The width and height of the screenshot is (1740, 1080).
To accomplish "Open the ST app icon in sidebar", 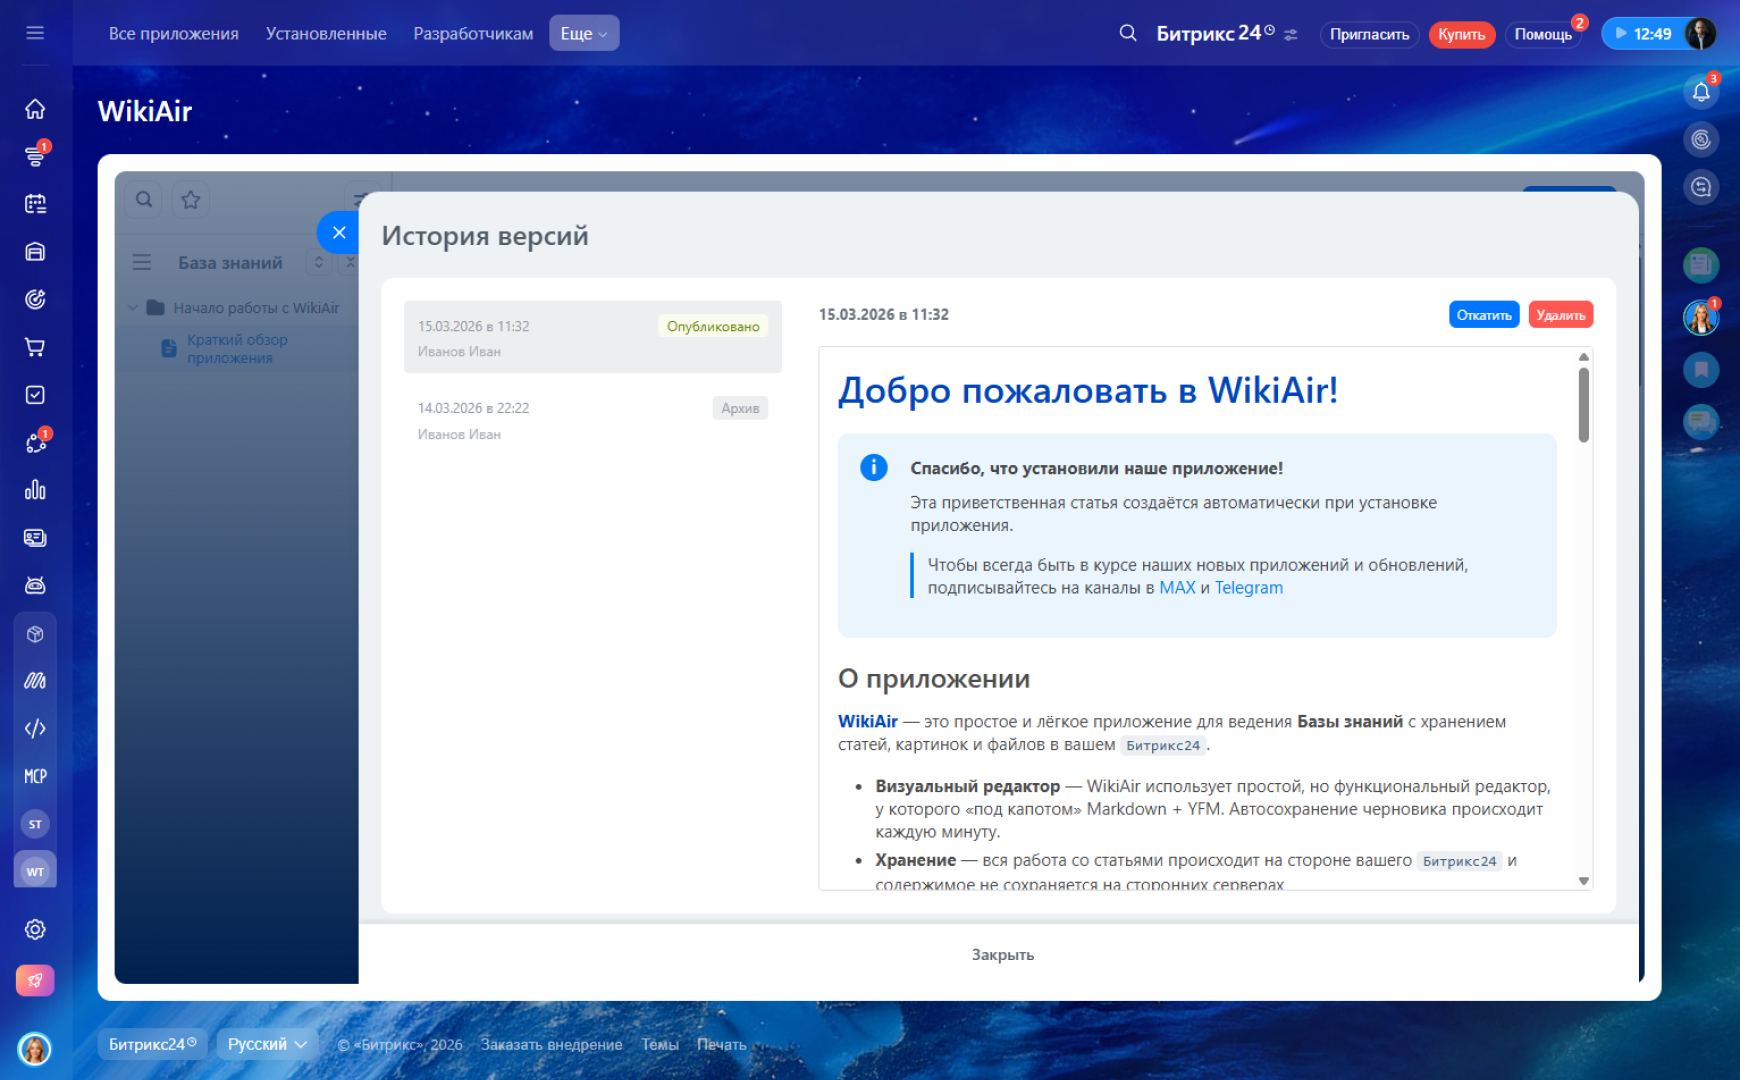I will [x=35, y=824].
